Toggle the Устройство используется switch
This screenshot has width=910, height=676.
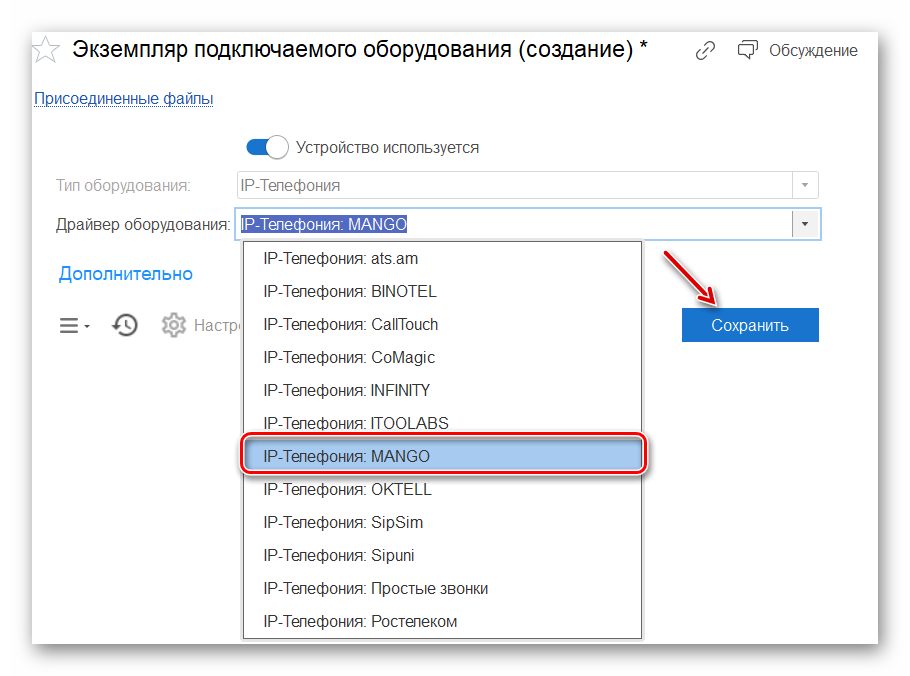(267, 147)
